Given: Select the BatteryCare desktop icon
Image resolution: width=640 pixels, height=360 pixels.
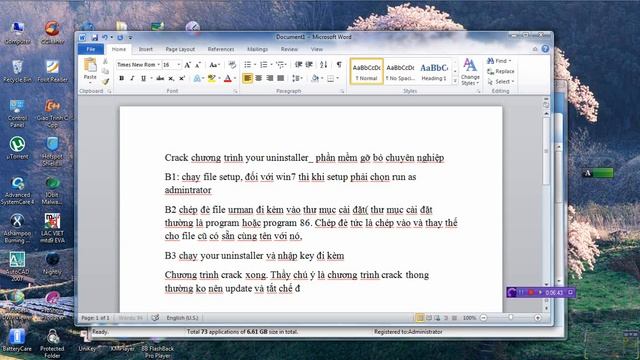Looking at the screenshot, I should coord(17,340).
